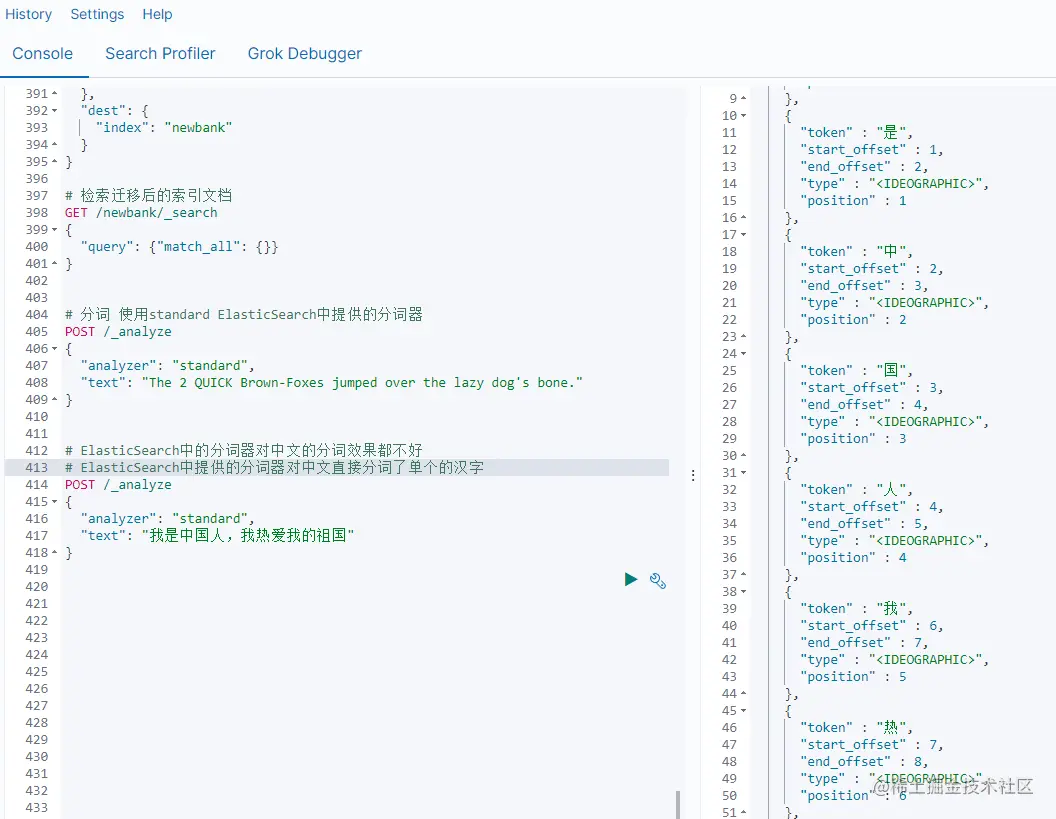Click the Chinese text value on line 417
This screenshot has height=819, width=1056.
[248, 535]
